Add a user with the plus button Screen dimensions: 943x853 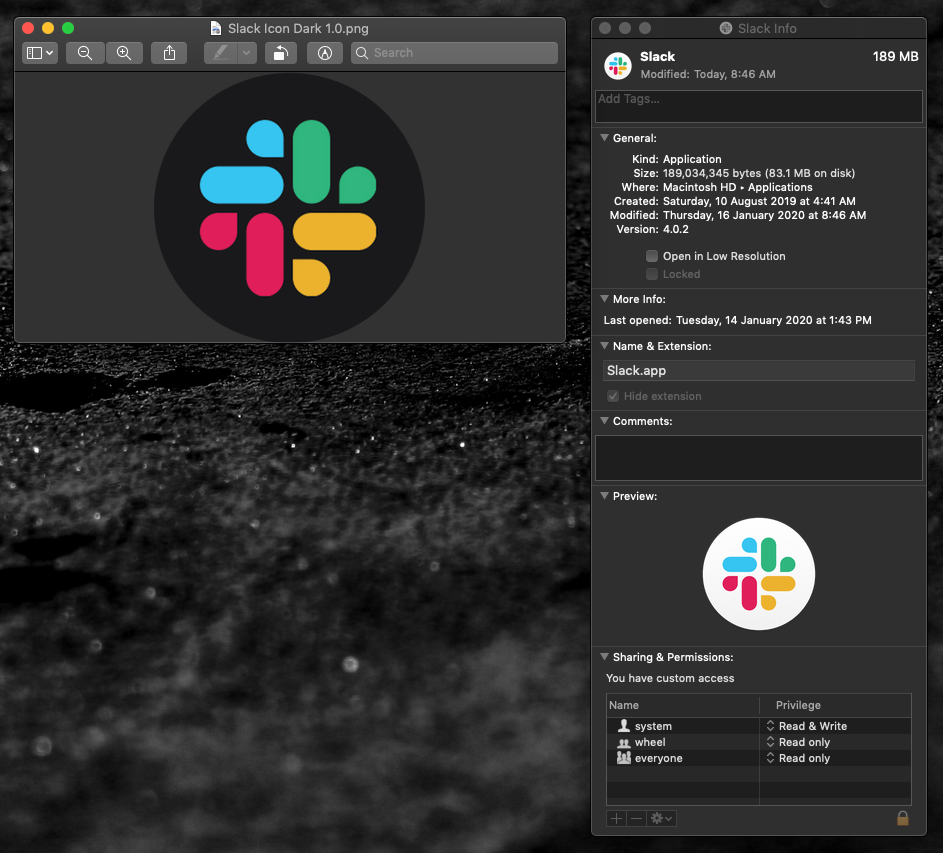click(616, 818)
